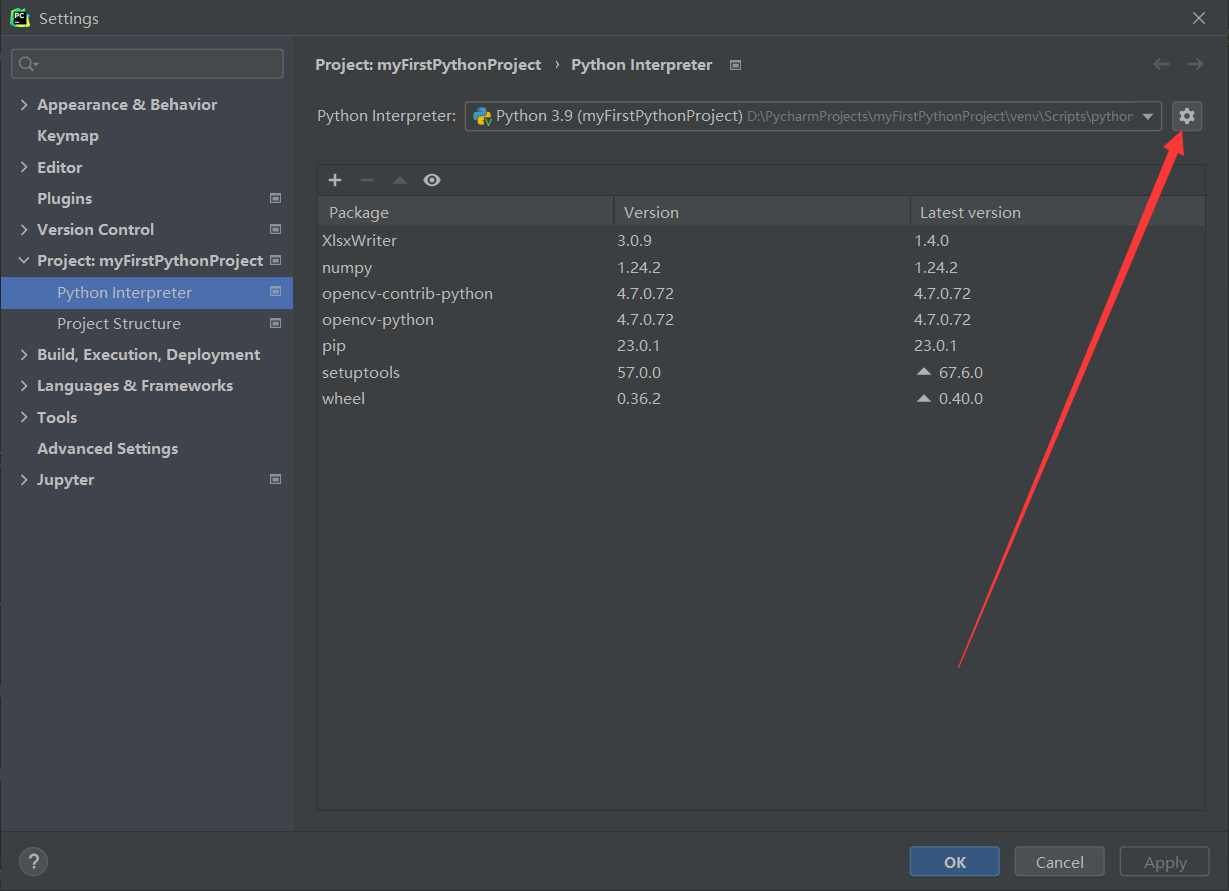The height and width of the screenshot is (891, 1229).
Task: Confirm settings with the OK button
Action: [953, 861]
